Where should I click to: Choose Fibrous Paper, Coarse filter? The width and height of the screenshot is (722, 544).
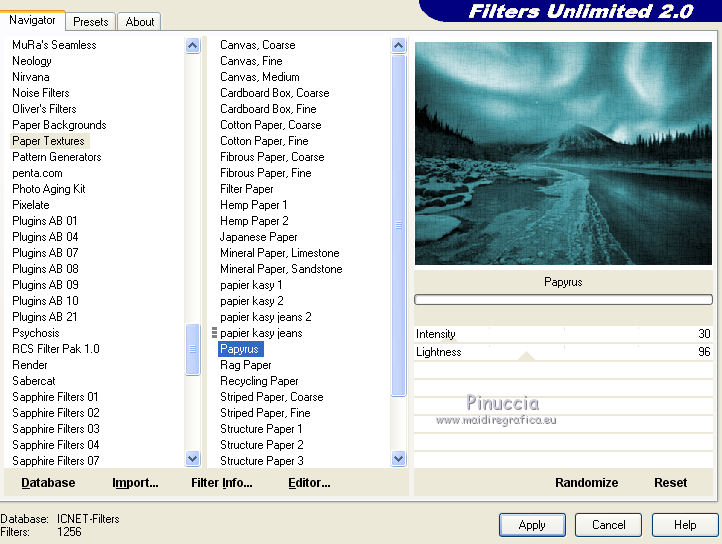tap(272, 157)
